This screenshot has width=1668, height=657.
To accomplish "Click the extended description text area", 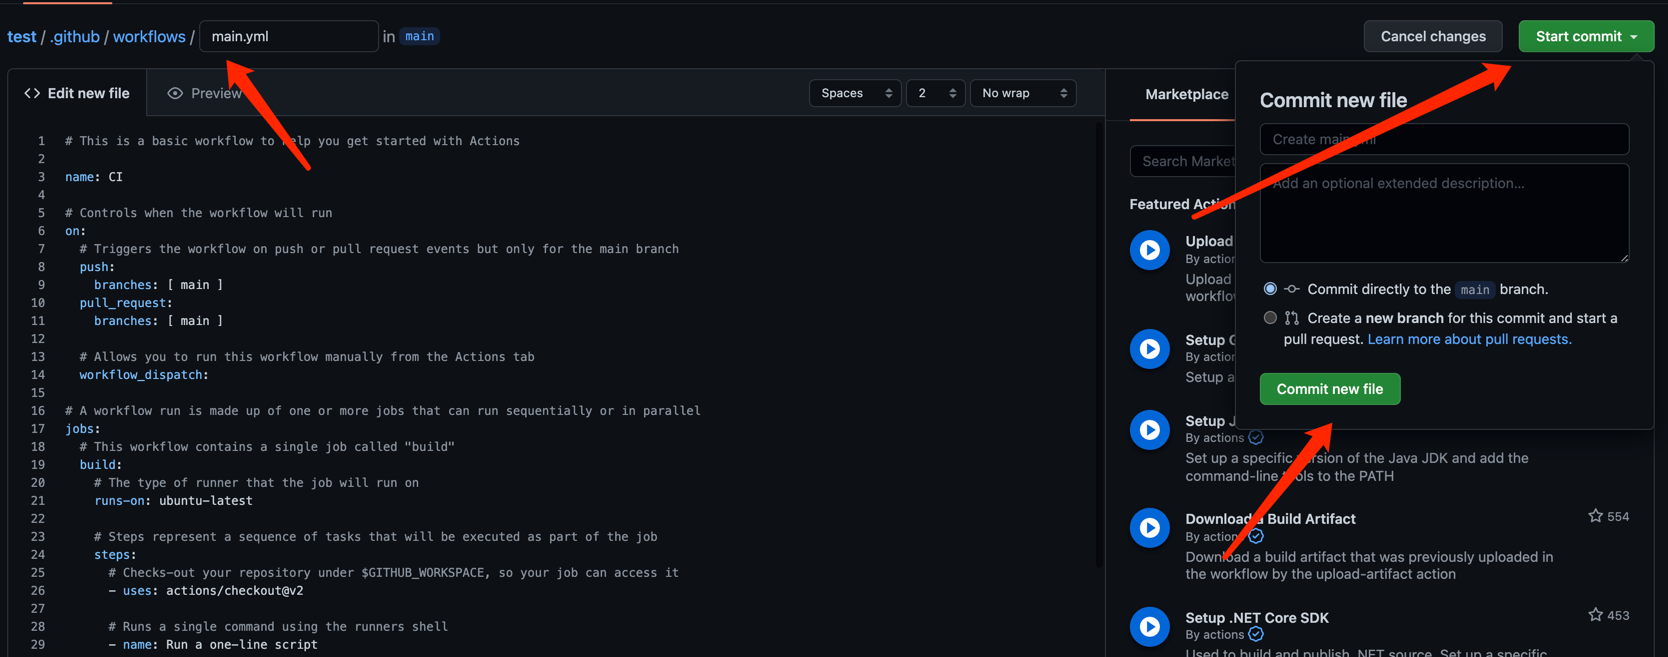I will (x=1444, y=213).
